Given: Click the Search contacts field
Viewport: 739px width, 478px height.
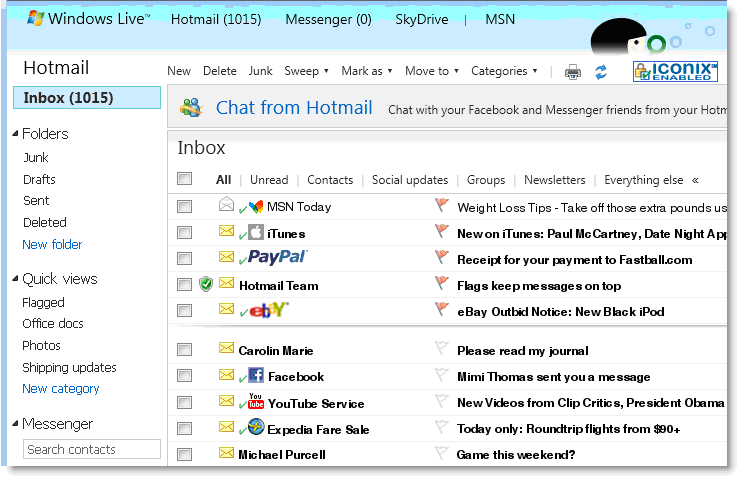Looking at the screenshot, I should tap(91, 449).
